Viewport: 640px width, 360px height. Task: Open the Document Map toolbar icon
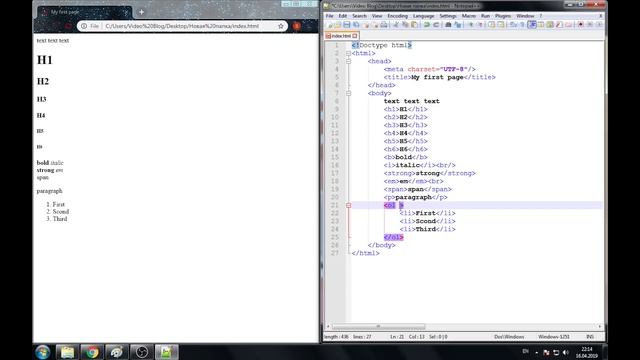pyautogui.click(x=550, y=25)
